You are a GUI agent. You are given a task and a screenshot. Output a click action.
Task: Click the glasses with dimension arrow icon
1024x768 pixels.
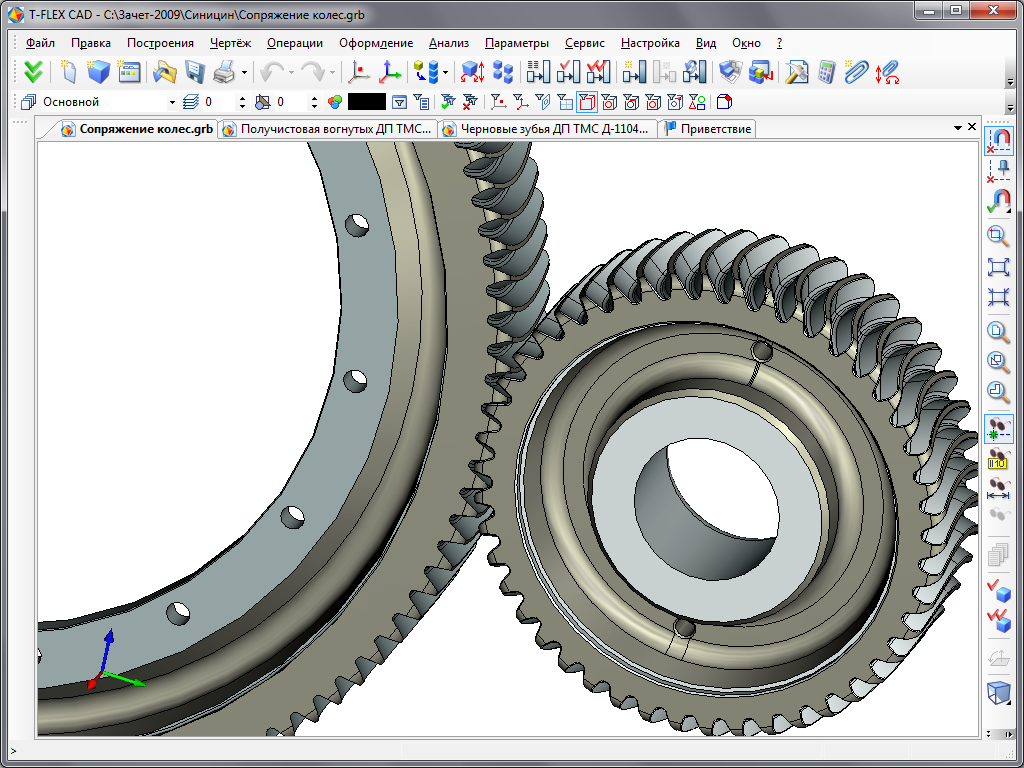click(998, 488)
